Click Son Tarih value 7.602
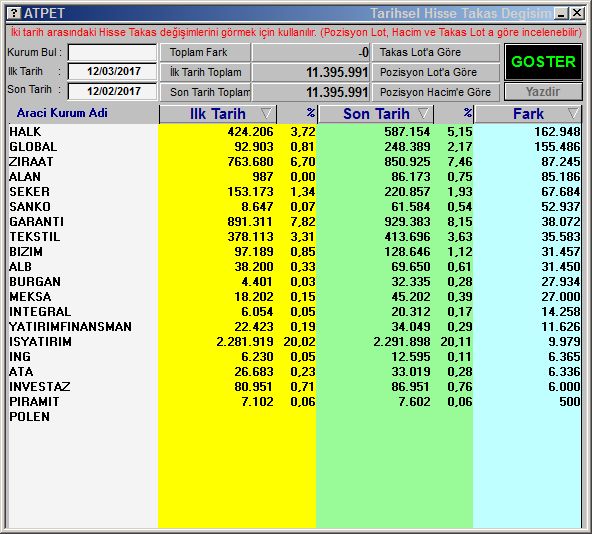The width and height of the screenshot is (592, 534). (415, 402)
